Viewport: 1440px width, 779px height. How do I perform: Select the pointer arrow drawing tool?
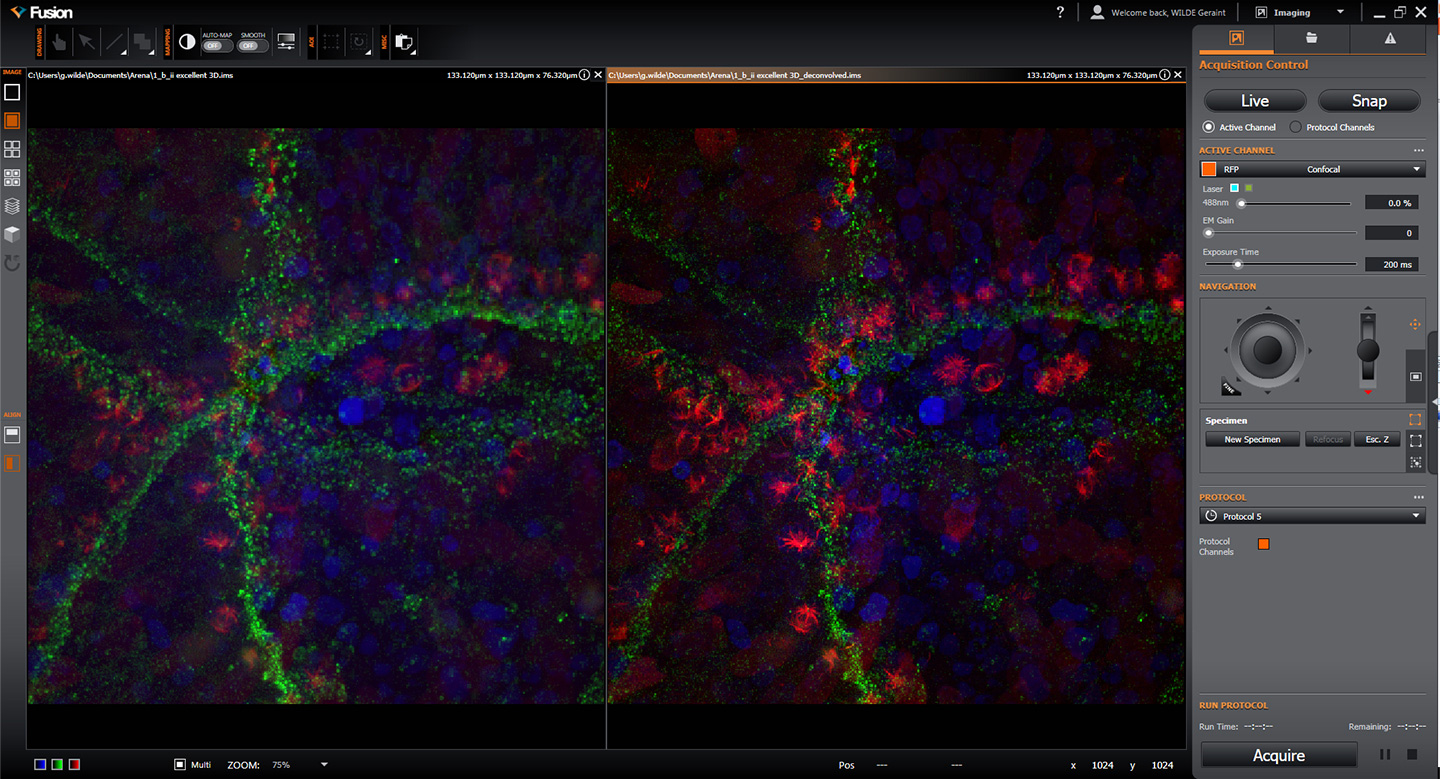pos(85,42)
